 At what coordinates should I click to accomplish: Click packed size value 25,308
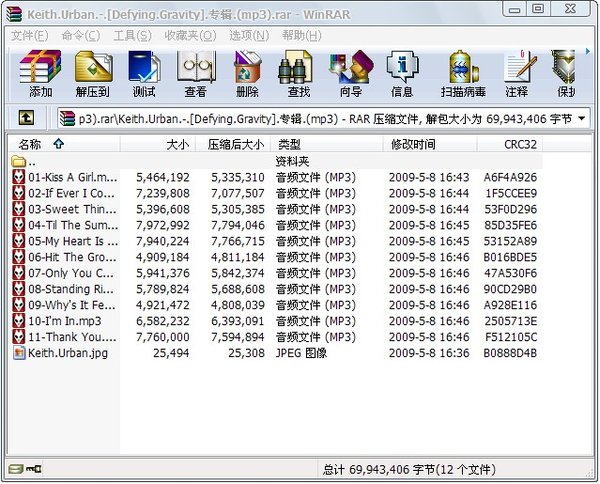246,353
